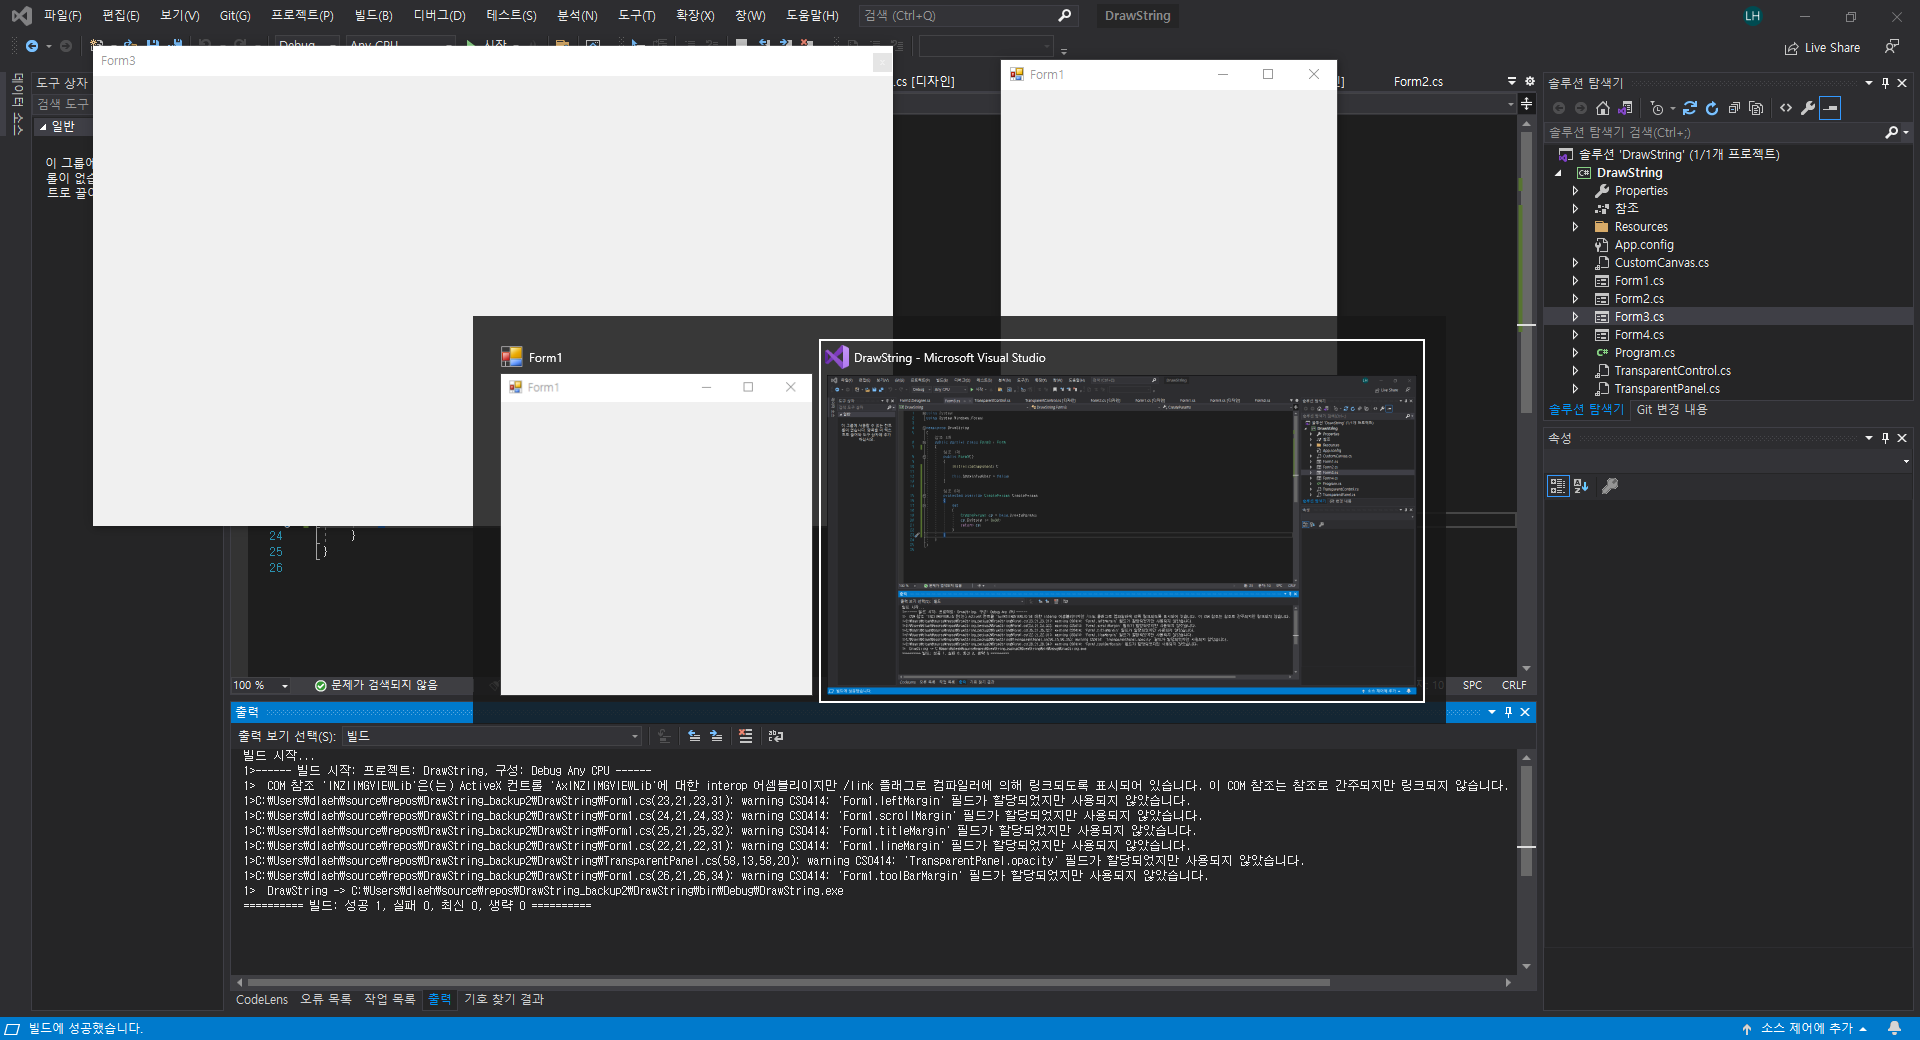Click Visual Studio logo icon

[21, 16]
